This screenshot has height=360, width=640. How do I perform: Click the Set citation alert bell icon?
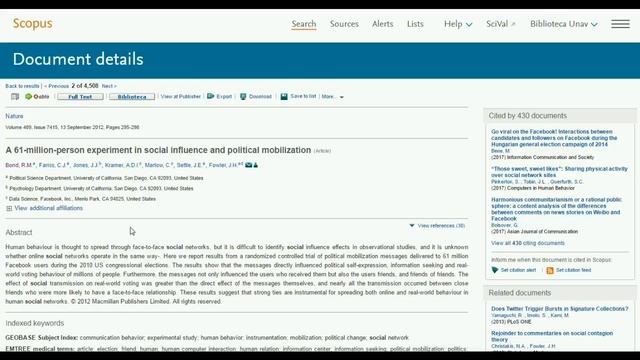(495, 270)
